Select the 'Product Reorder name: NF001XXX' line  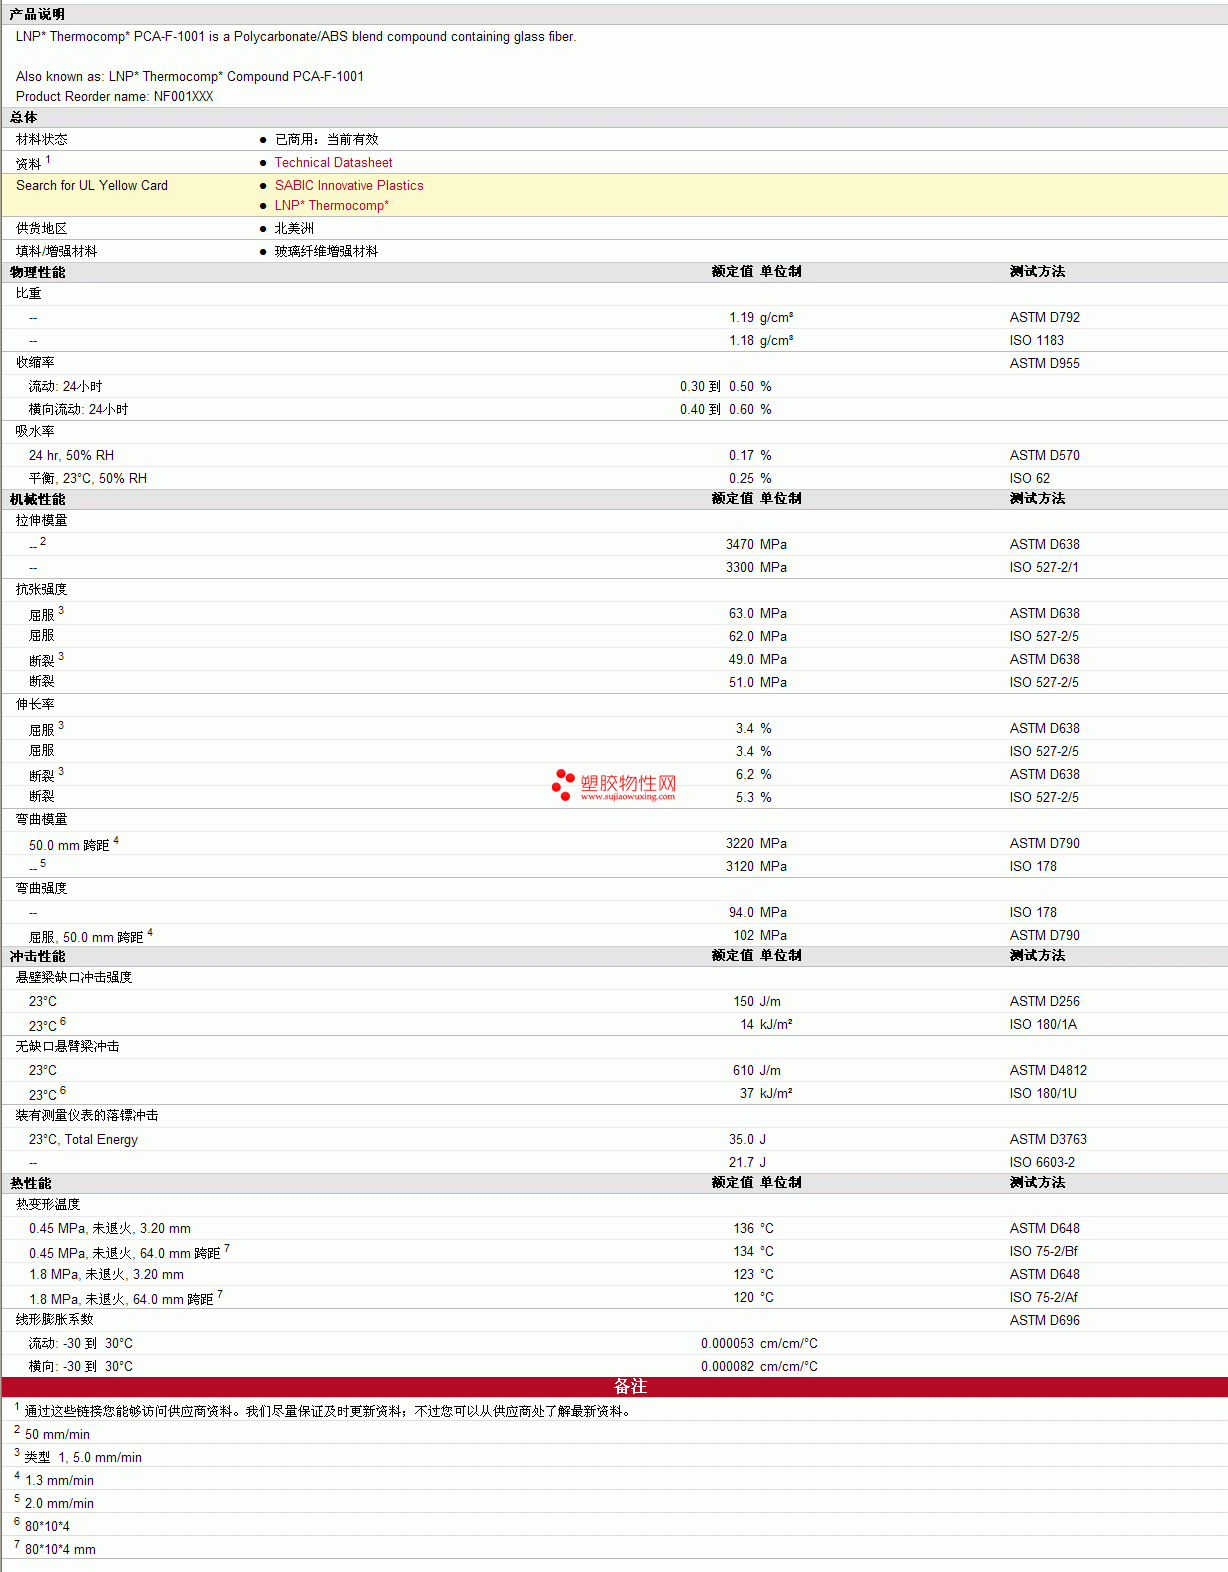[x=115, y=96]
